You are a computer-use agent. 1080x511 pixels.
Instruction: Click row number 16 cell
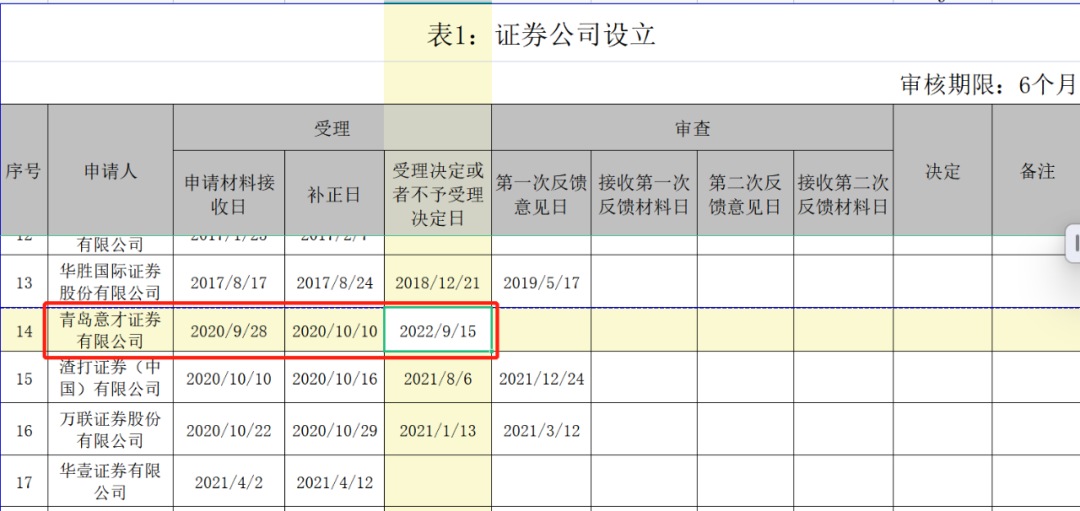24,430
